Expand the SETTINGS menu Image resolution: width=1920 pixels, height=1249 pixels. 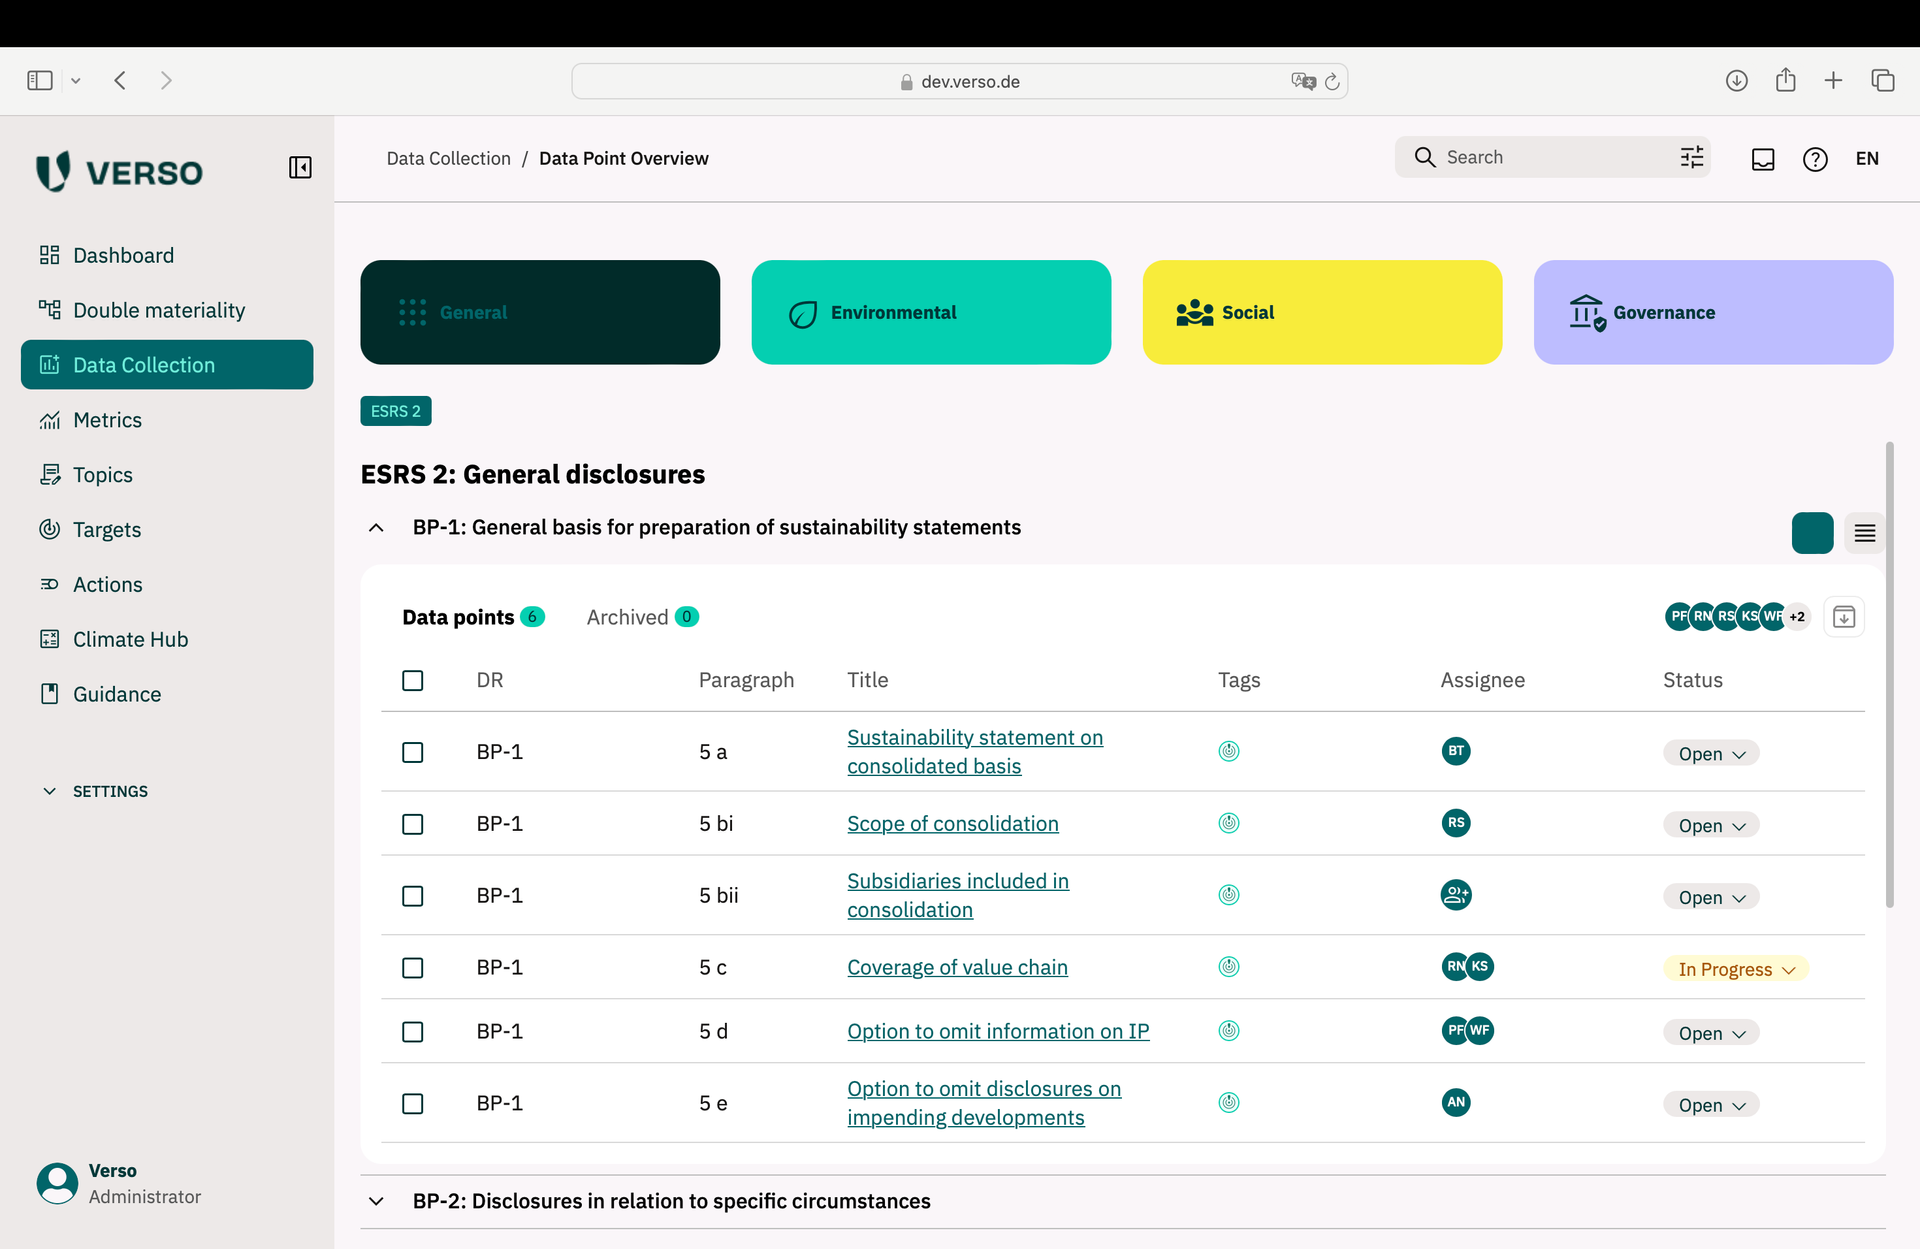point(96,791)
